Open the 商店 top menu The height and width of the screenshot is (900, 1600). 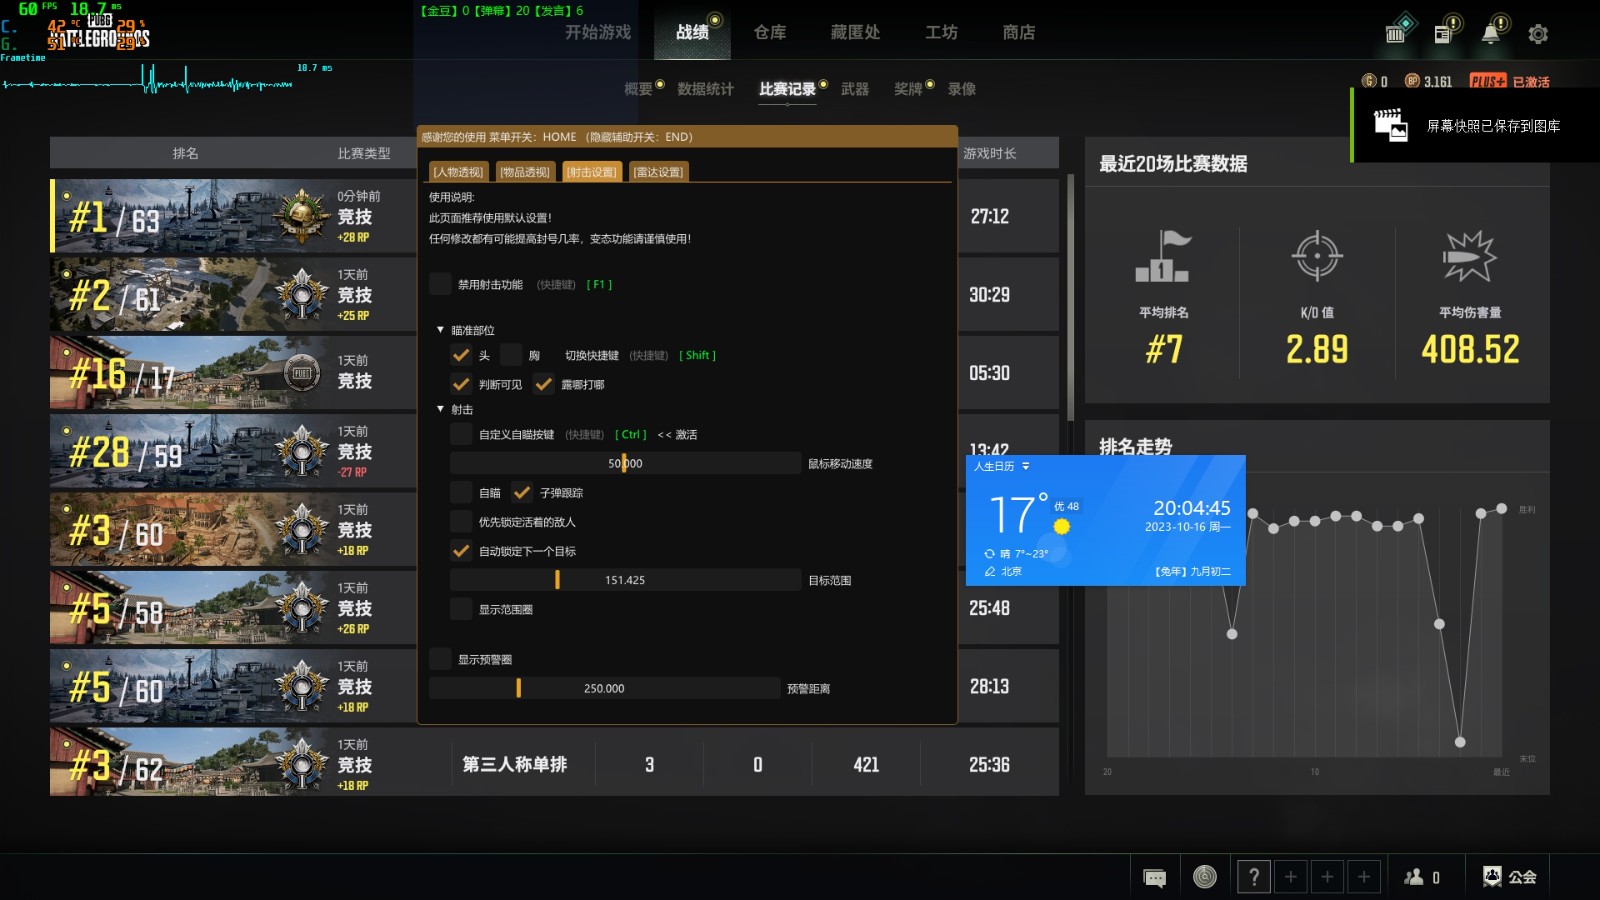coord(1019,32)
